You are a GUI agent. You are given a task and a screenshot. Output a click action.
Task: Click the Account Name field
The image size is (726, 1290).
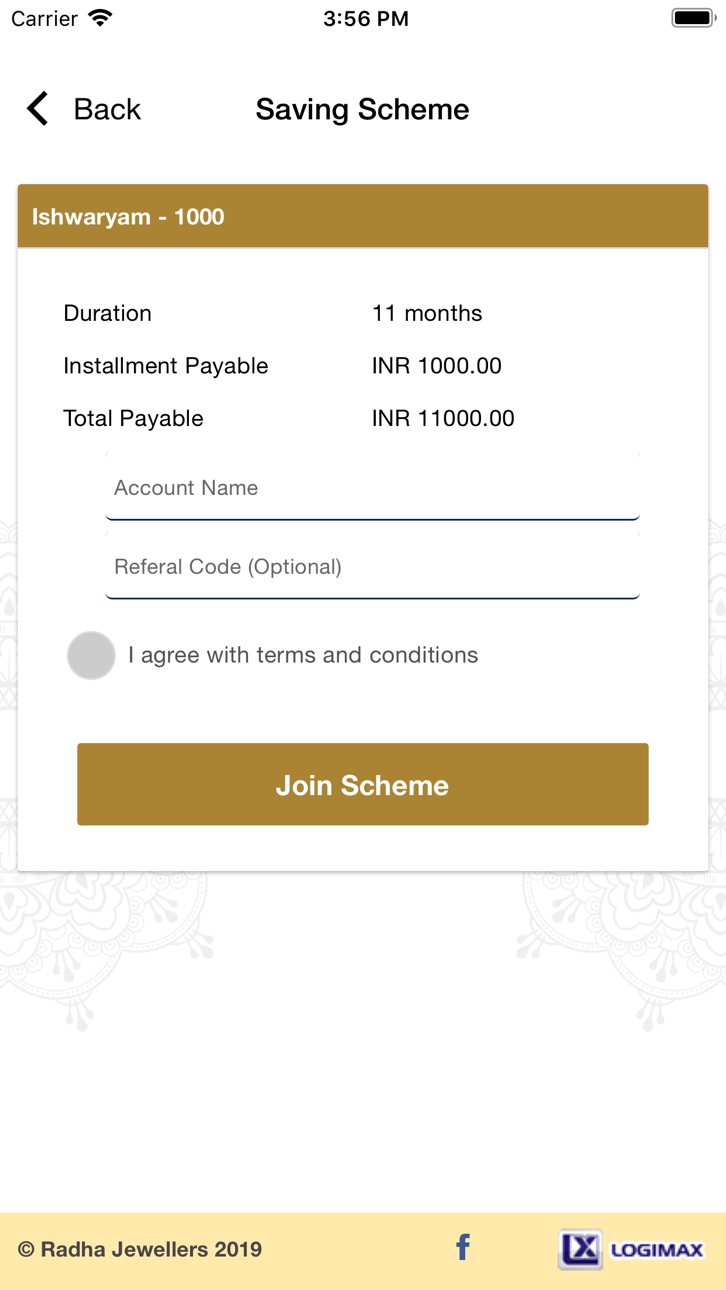[372, 487]
